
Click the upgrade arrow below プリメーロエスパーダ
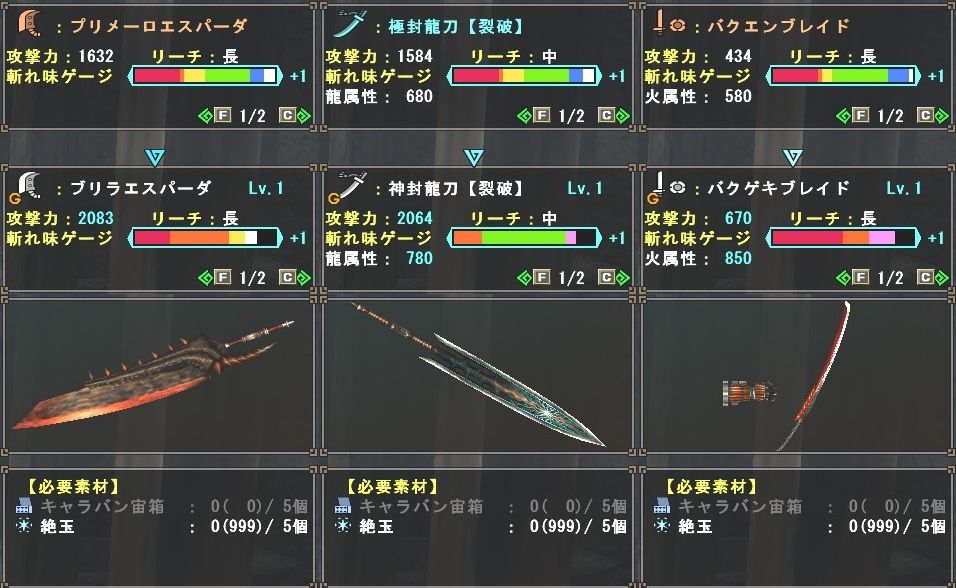(154, 157)
